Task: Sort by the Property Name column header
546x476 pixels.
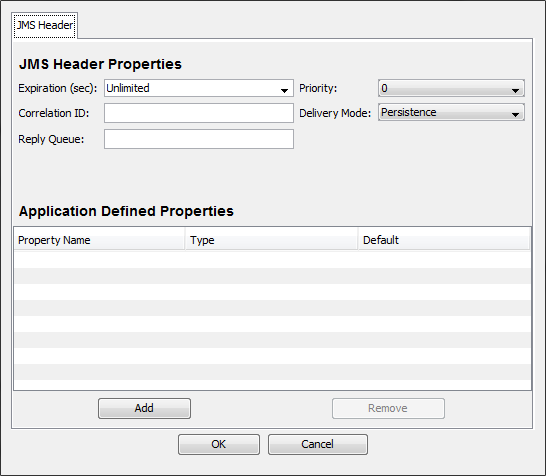Action: [x=99, y=240]
